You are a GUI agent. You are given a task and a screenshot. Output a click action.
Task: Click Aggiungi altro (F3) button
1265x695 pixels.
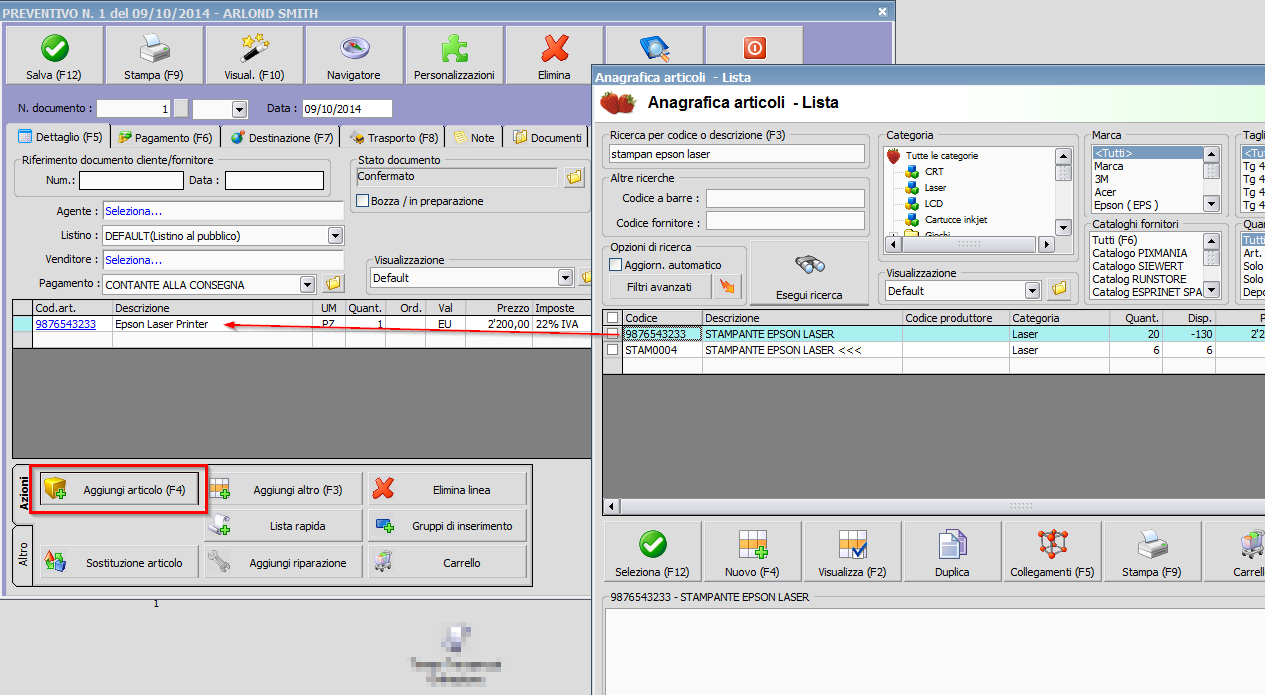tap(284, 490)
